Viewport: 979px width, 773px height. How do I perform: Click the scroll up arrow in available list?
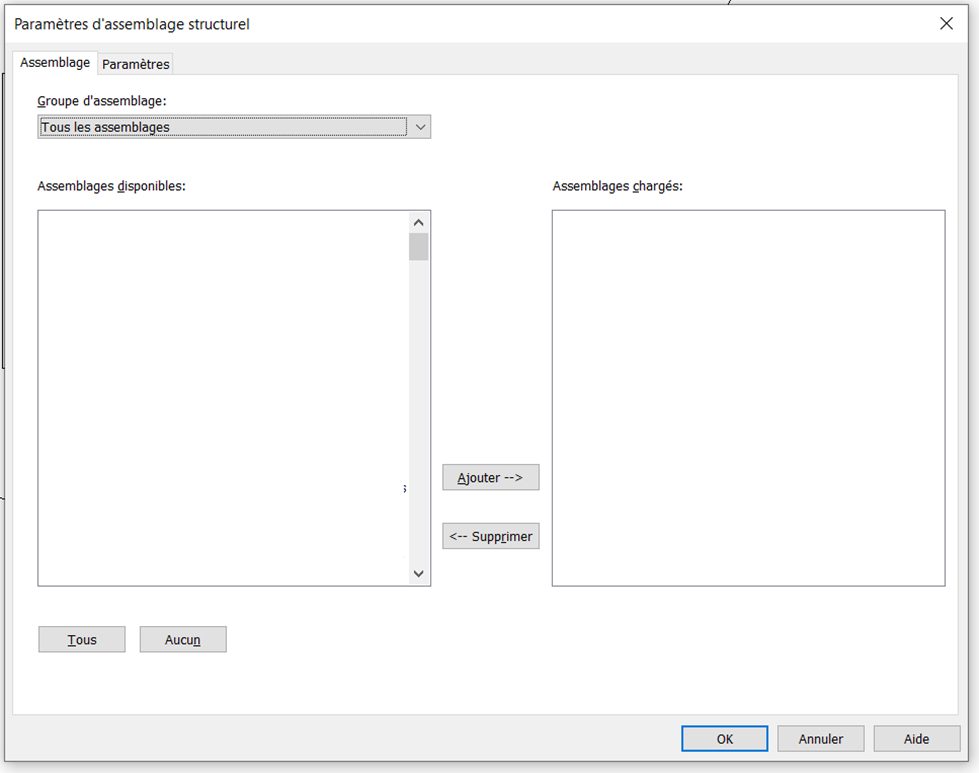click(419, 222)
